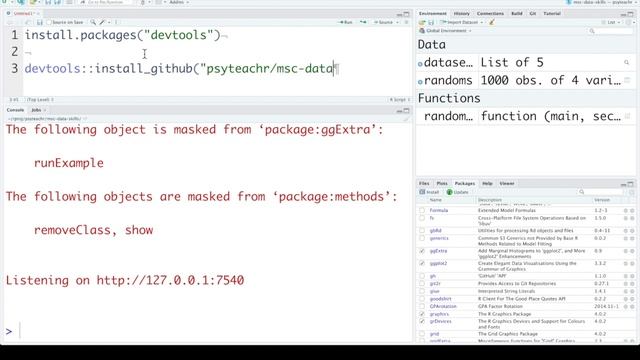This screenshot has height=360, width=640.
Task: Click the find/replace magnifier in the editor toolbar
Action: [93, 22]
